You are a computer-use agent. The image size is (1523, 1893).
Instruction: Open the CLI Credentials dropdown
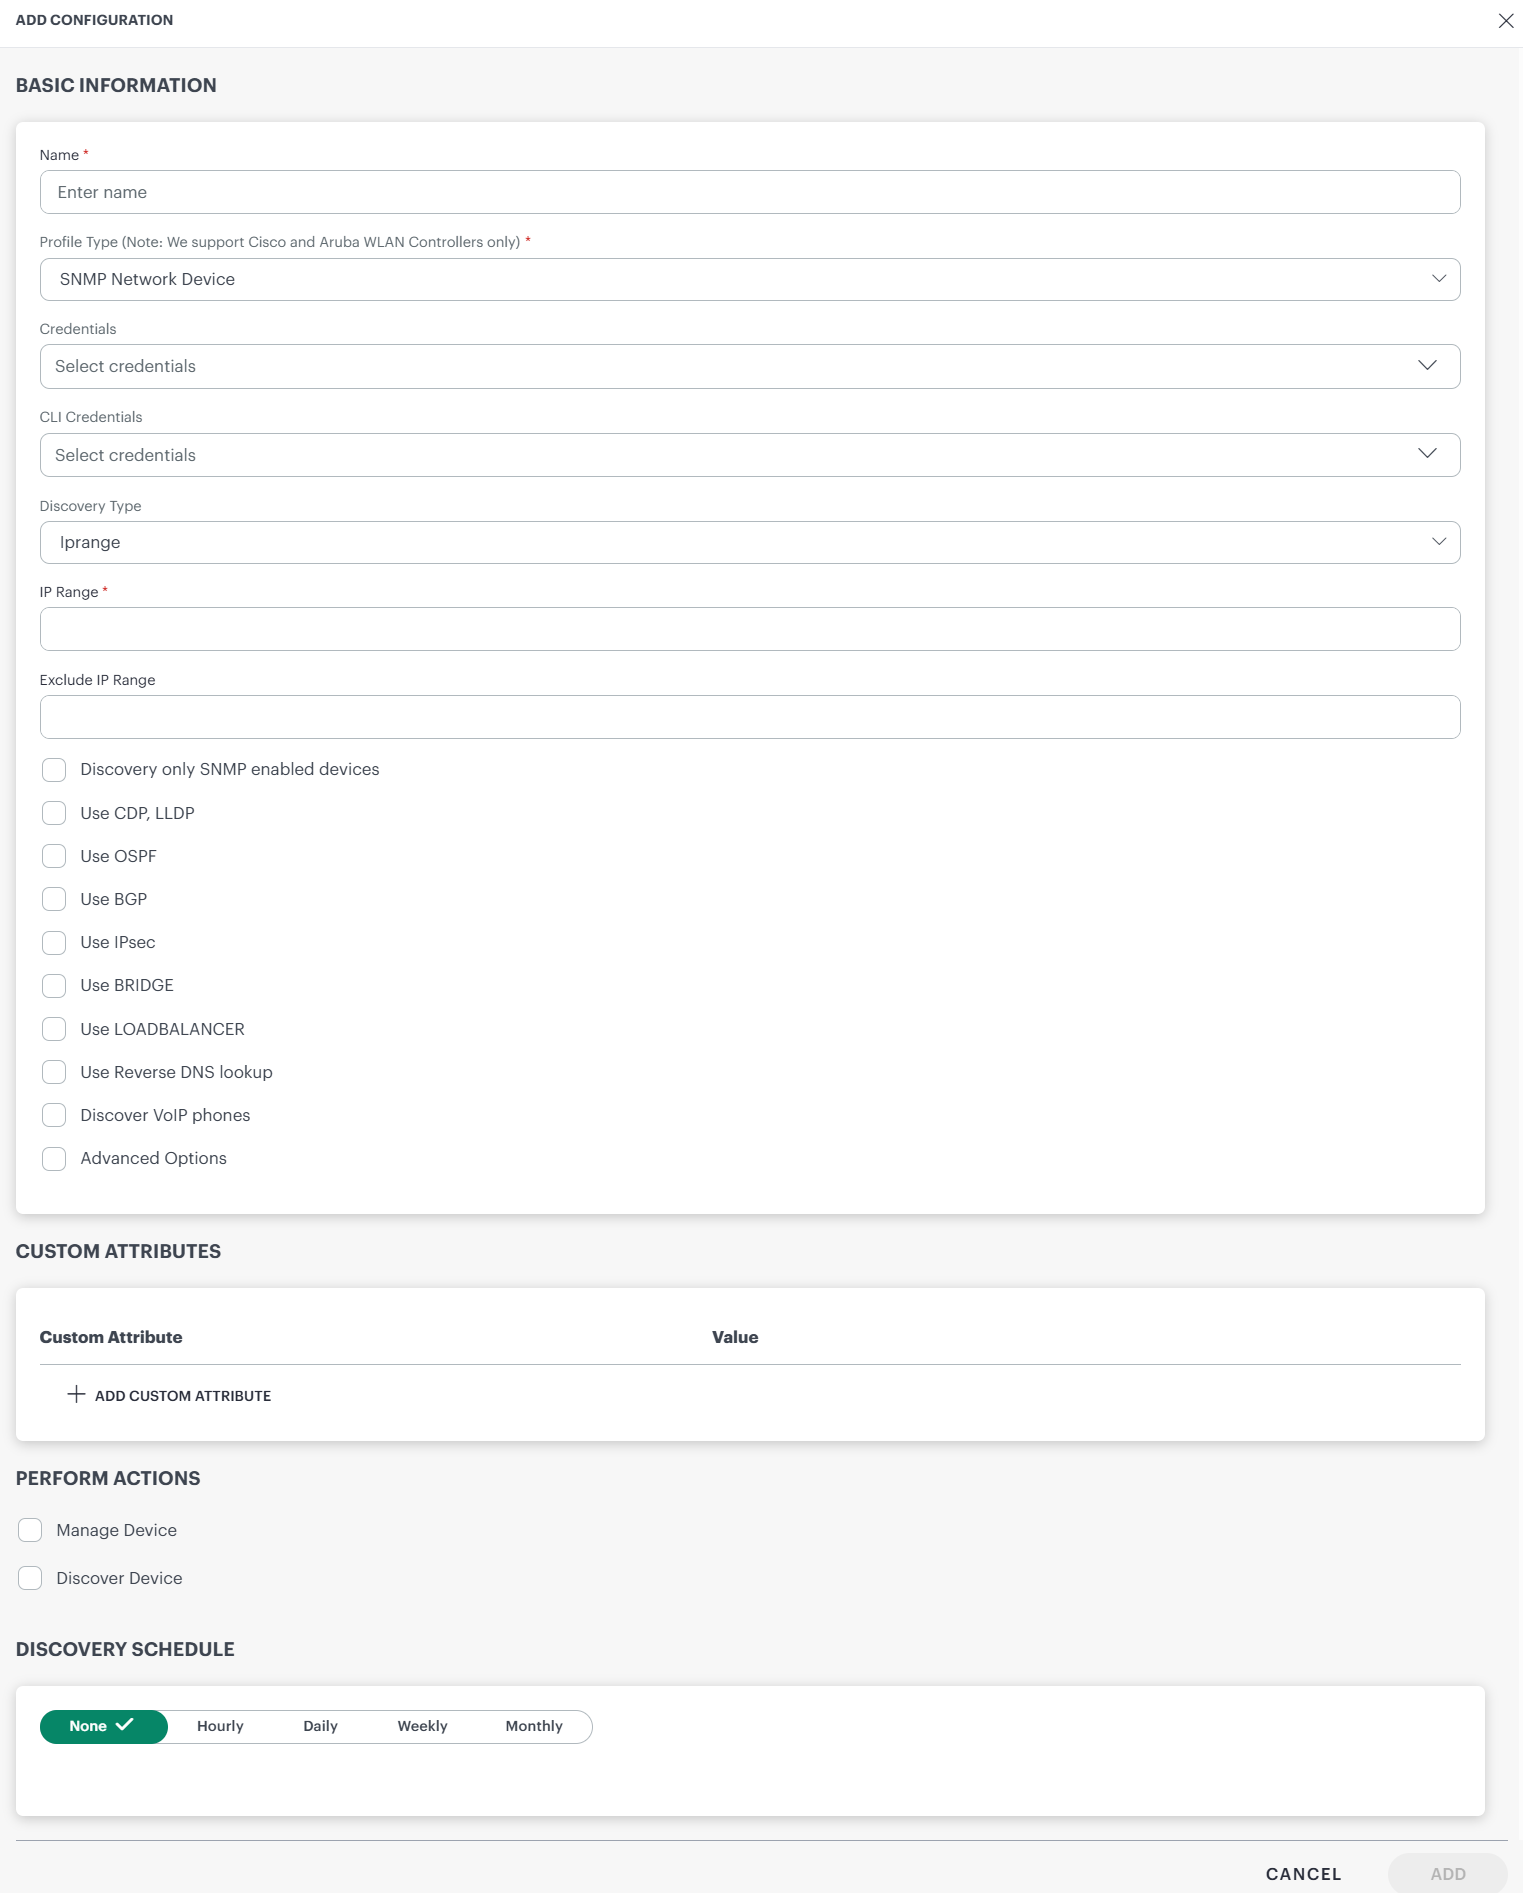click(x=749, y=455)
